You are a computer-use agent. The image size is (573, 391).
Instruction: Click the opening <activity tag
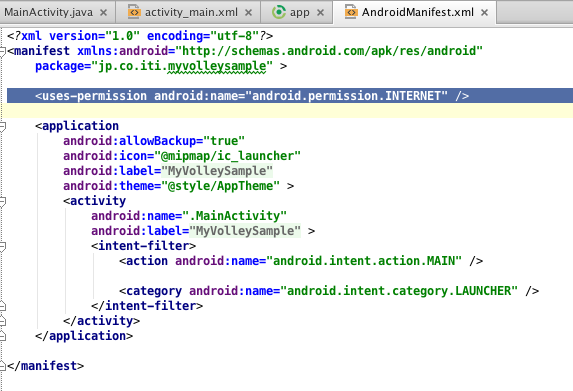pos(95,201)
